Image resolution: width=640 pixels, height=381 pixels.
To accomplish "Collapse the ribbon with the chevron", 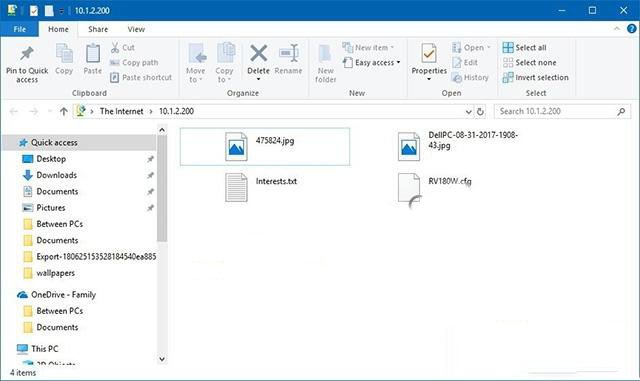I will coord(617,29).
